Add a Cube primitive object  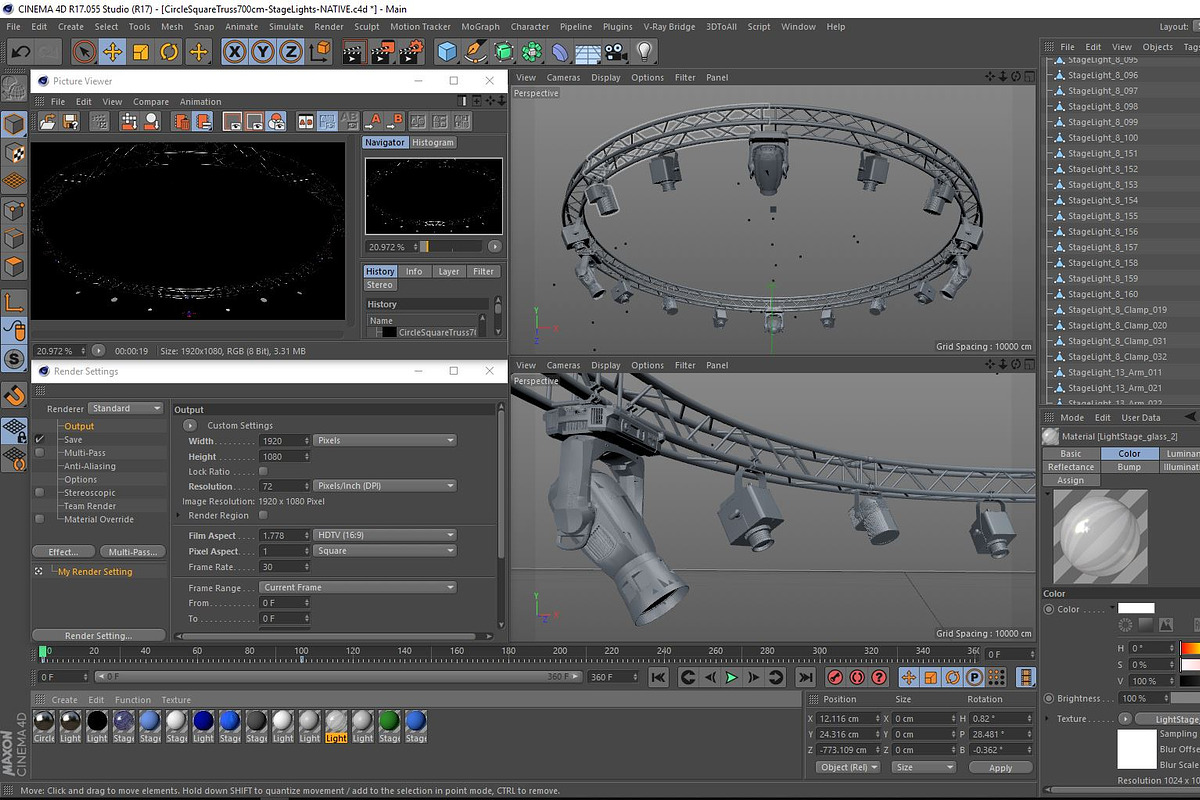pos(447,51)
